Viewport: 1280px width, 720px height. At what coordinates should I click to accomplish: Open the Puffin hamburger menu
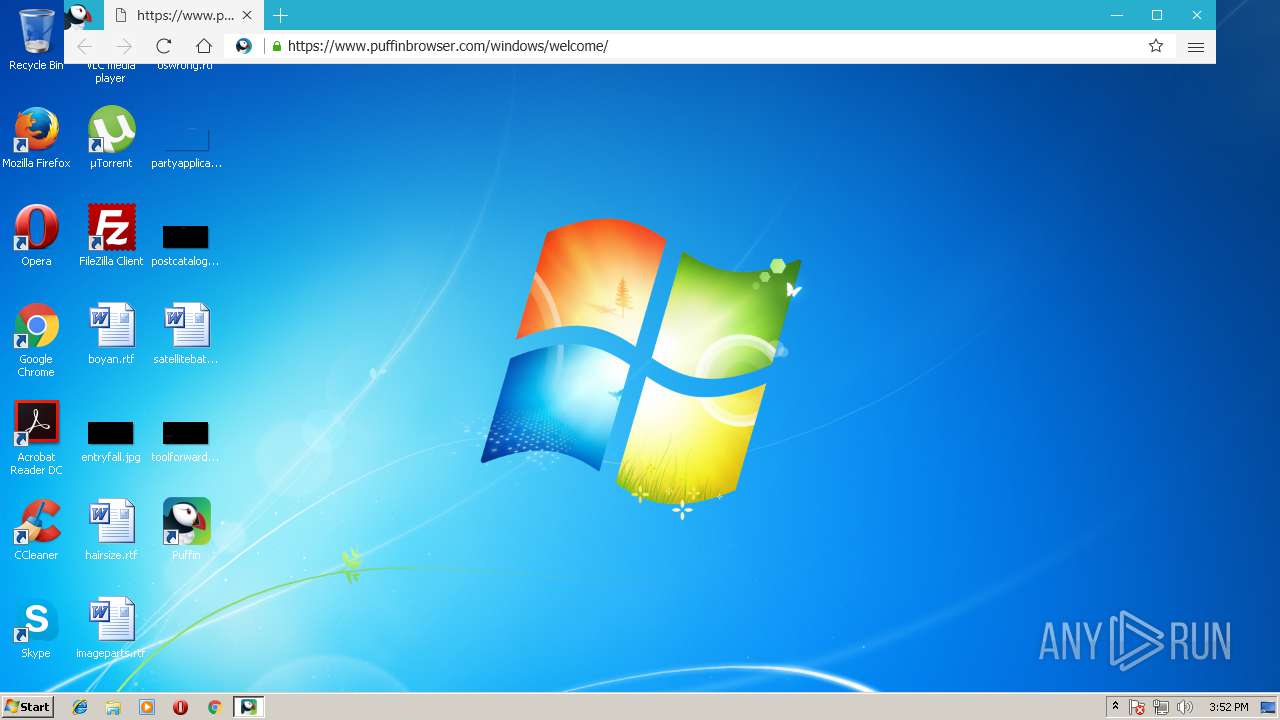click(1195, 47)
